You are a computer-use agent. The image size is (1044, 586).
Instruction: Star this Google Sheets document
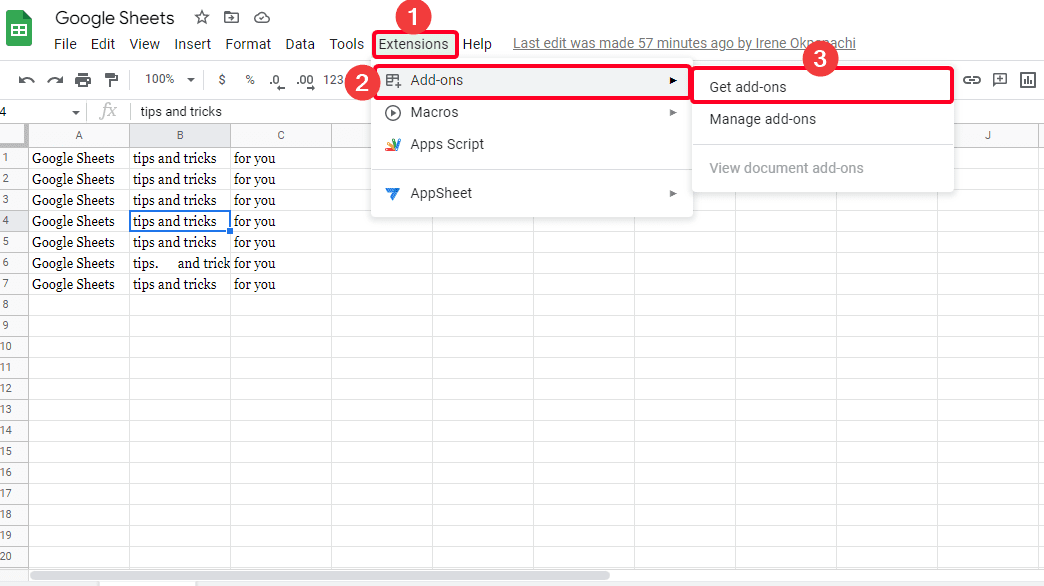[202, 18]
